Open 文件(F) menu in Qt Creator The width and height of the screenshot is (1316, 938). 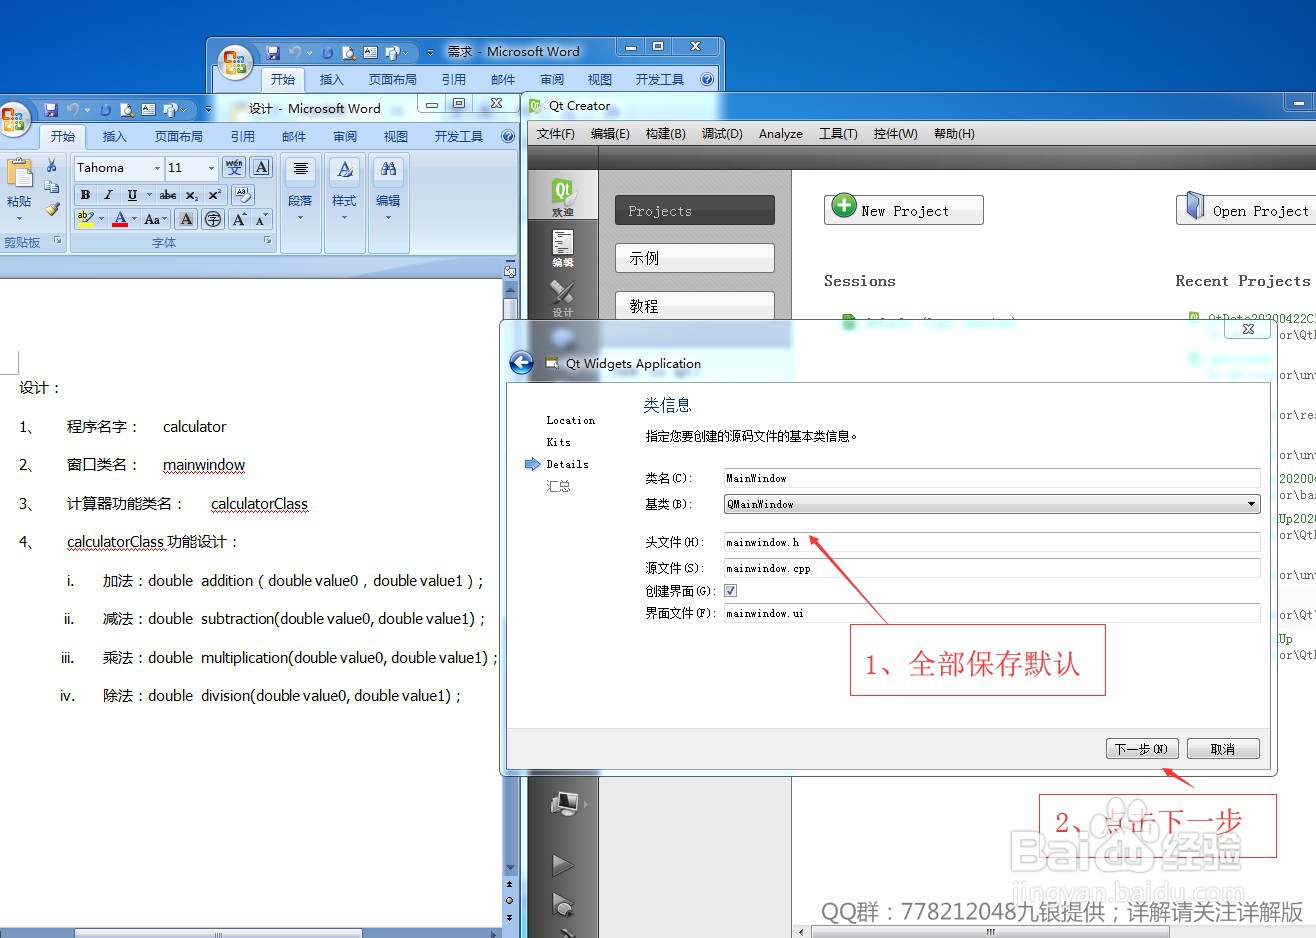(556, 134)
